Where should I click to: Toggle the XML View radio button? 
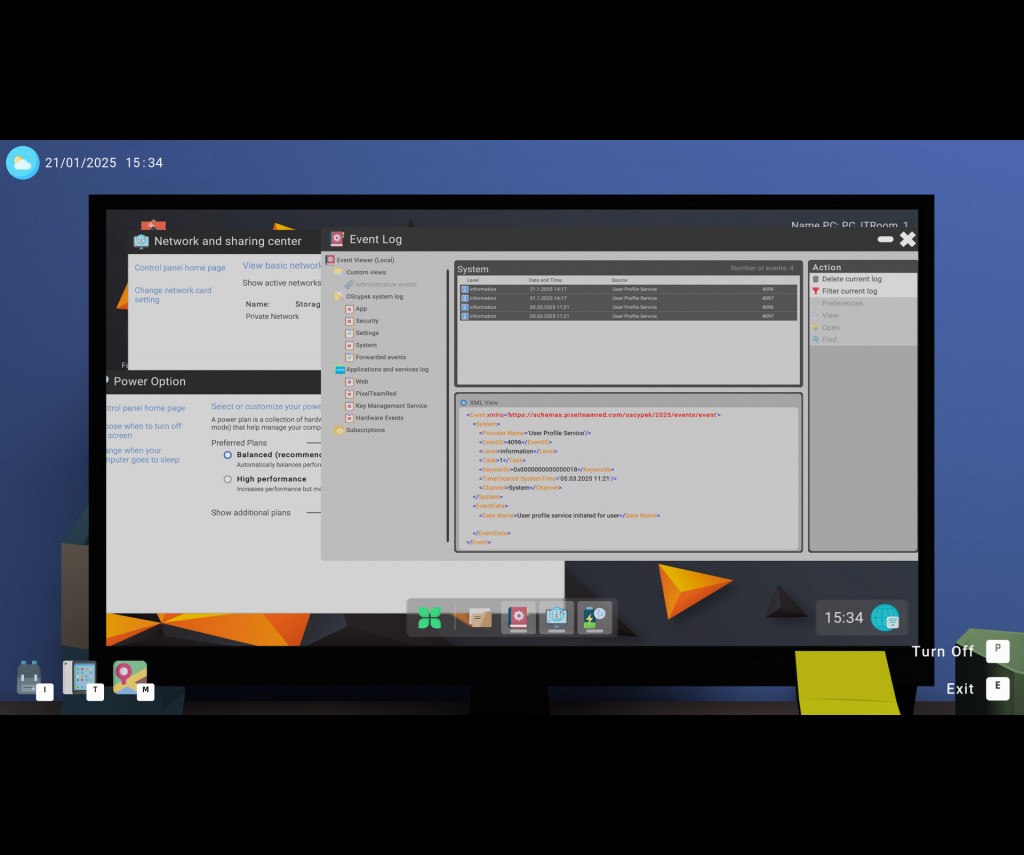pyautogui.click(x=464, y=402)
